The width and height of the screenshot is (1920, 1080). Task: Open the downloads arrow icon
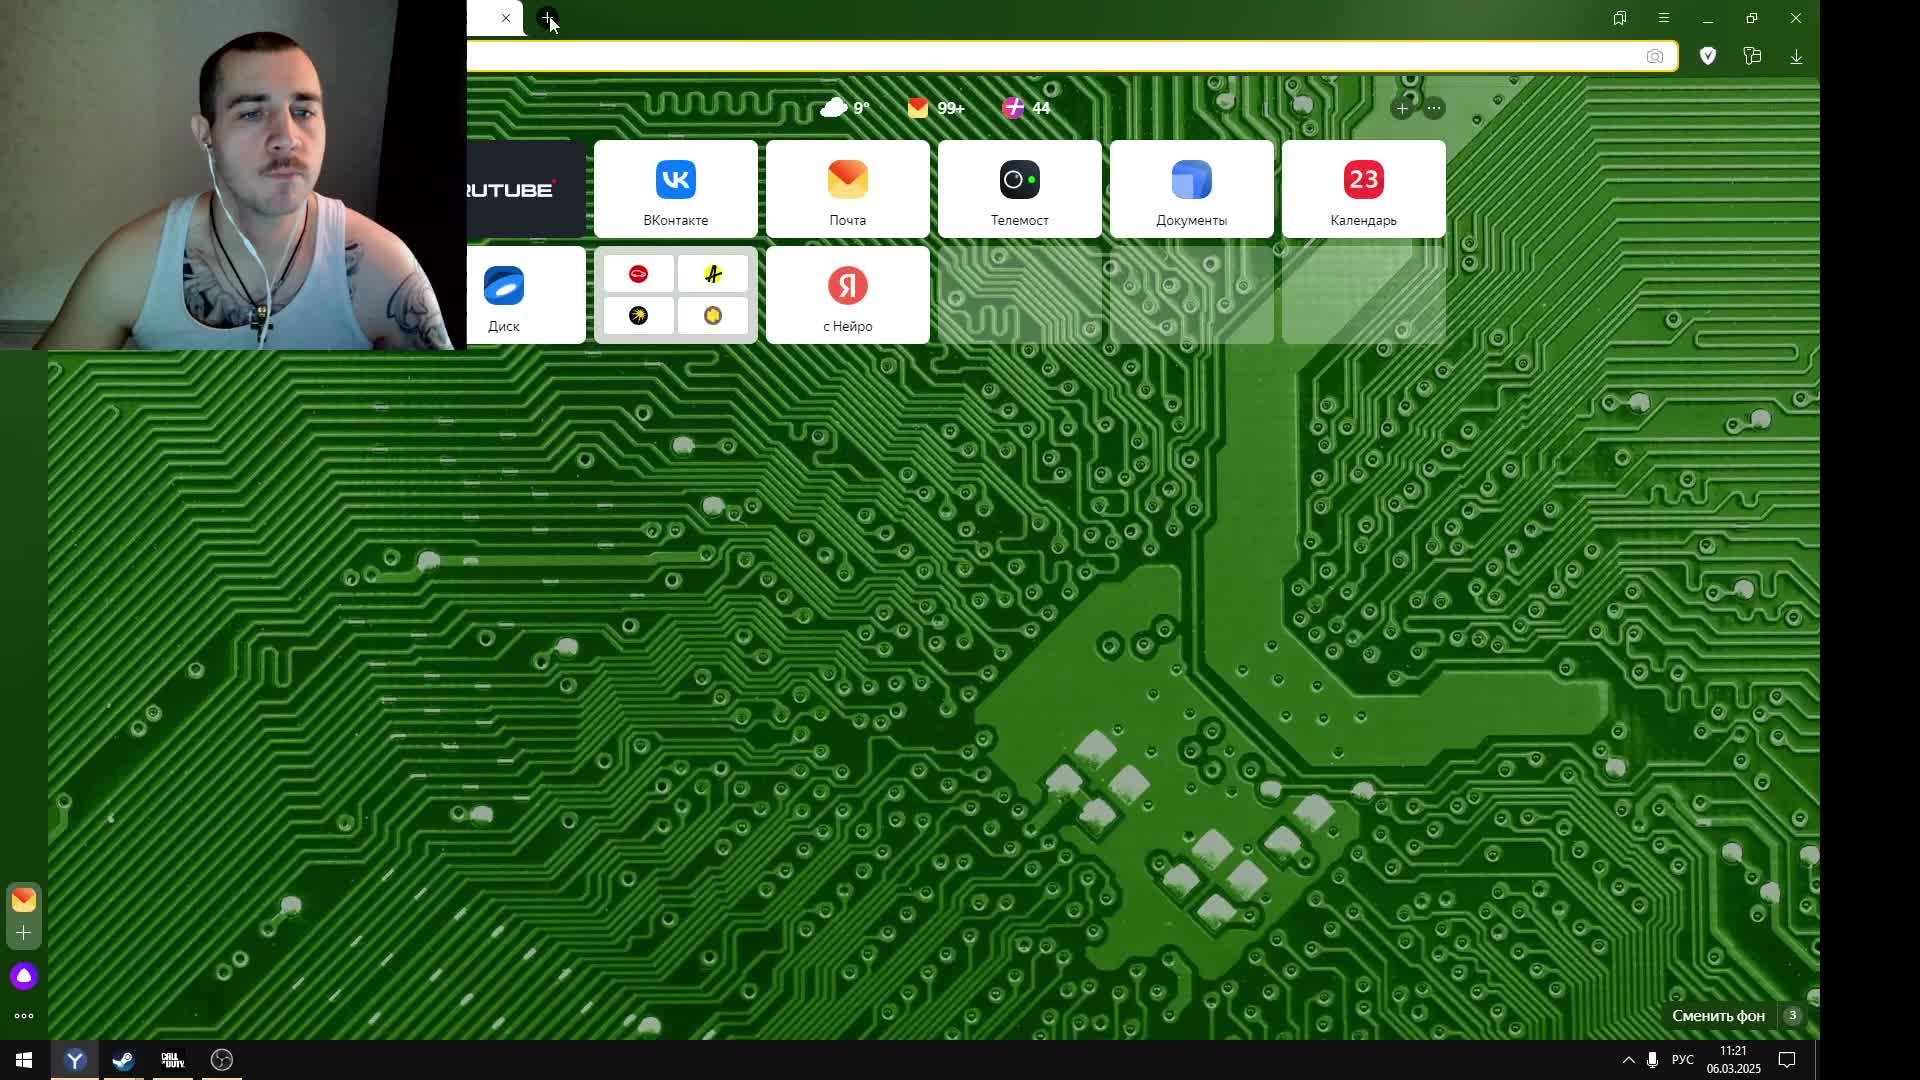tap(1796, 57)
